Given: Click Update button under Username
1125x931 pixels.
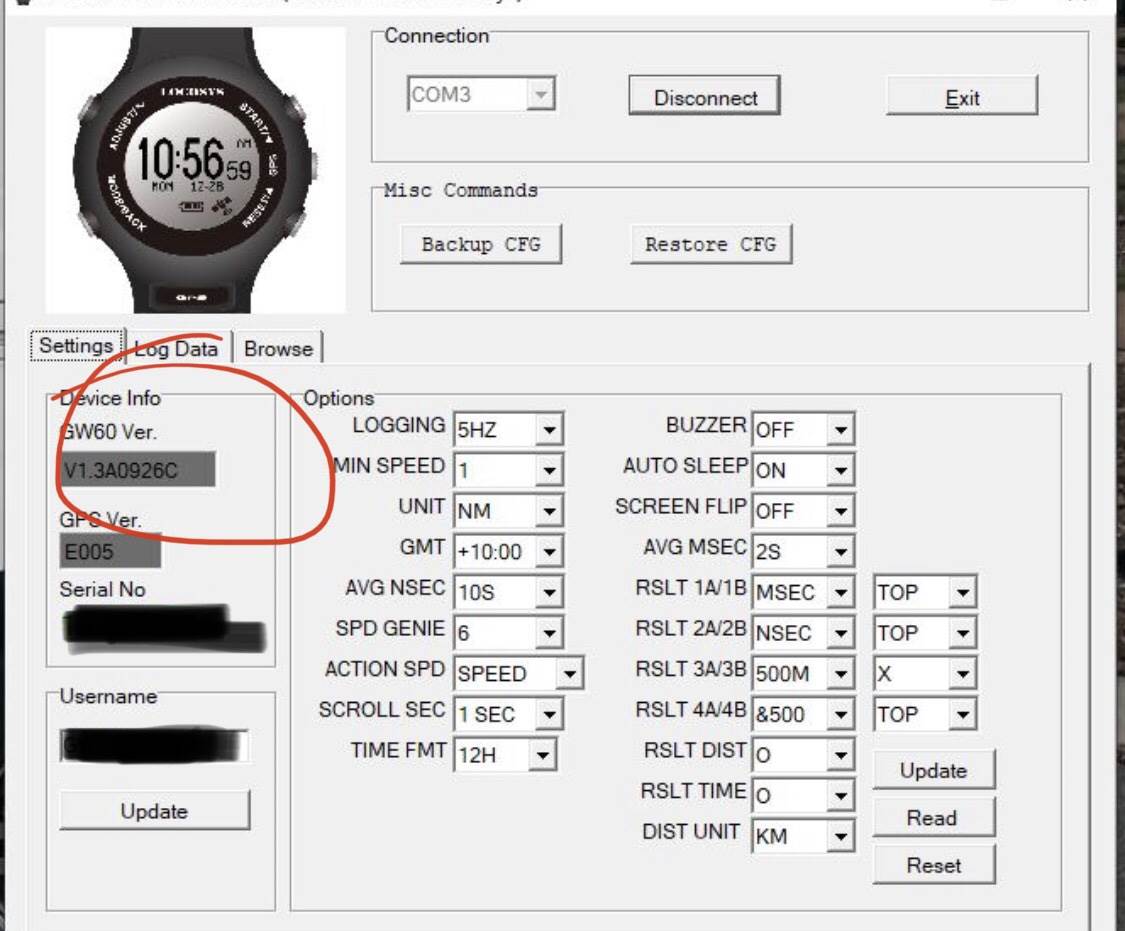Looking at the screenshot, I should tap(154, 811).
